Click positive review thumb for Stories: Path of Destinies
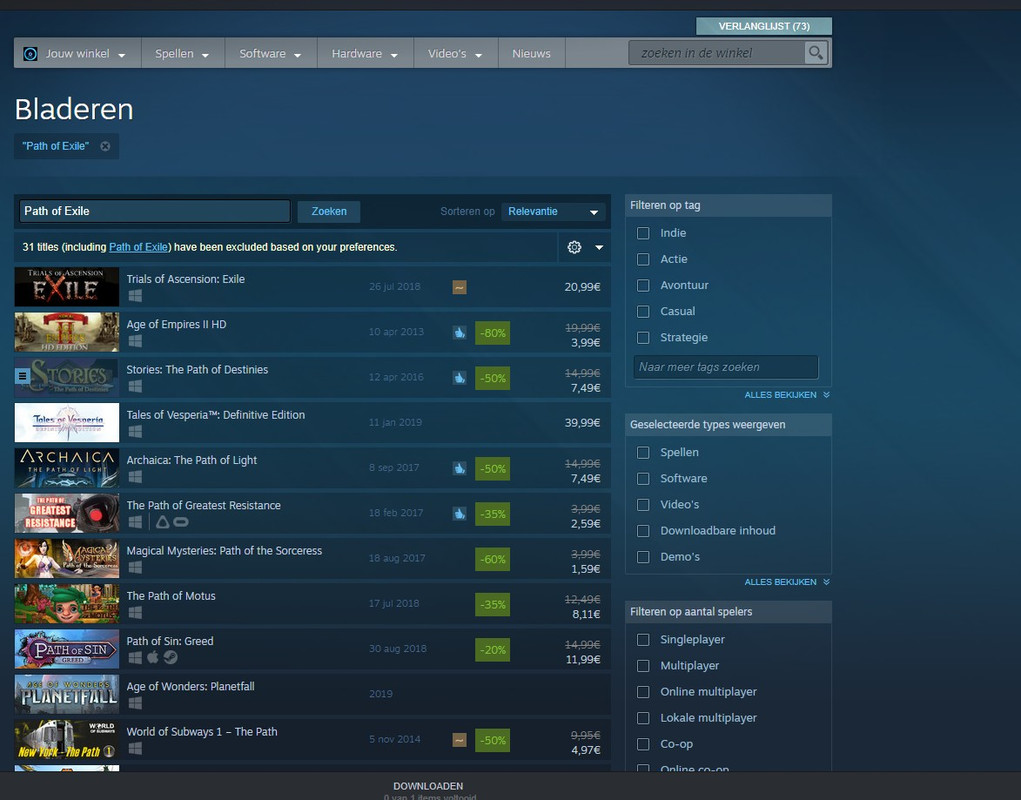This screenshot has height=800, width=1021. (459, 378)
